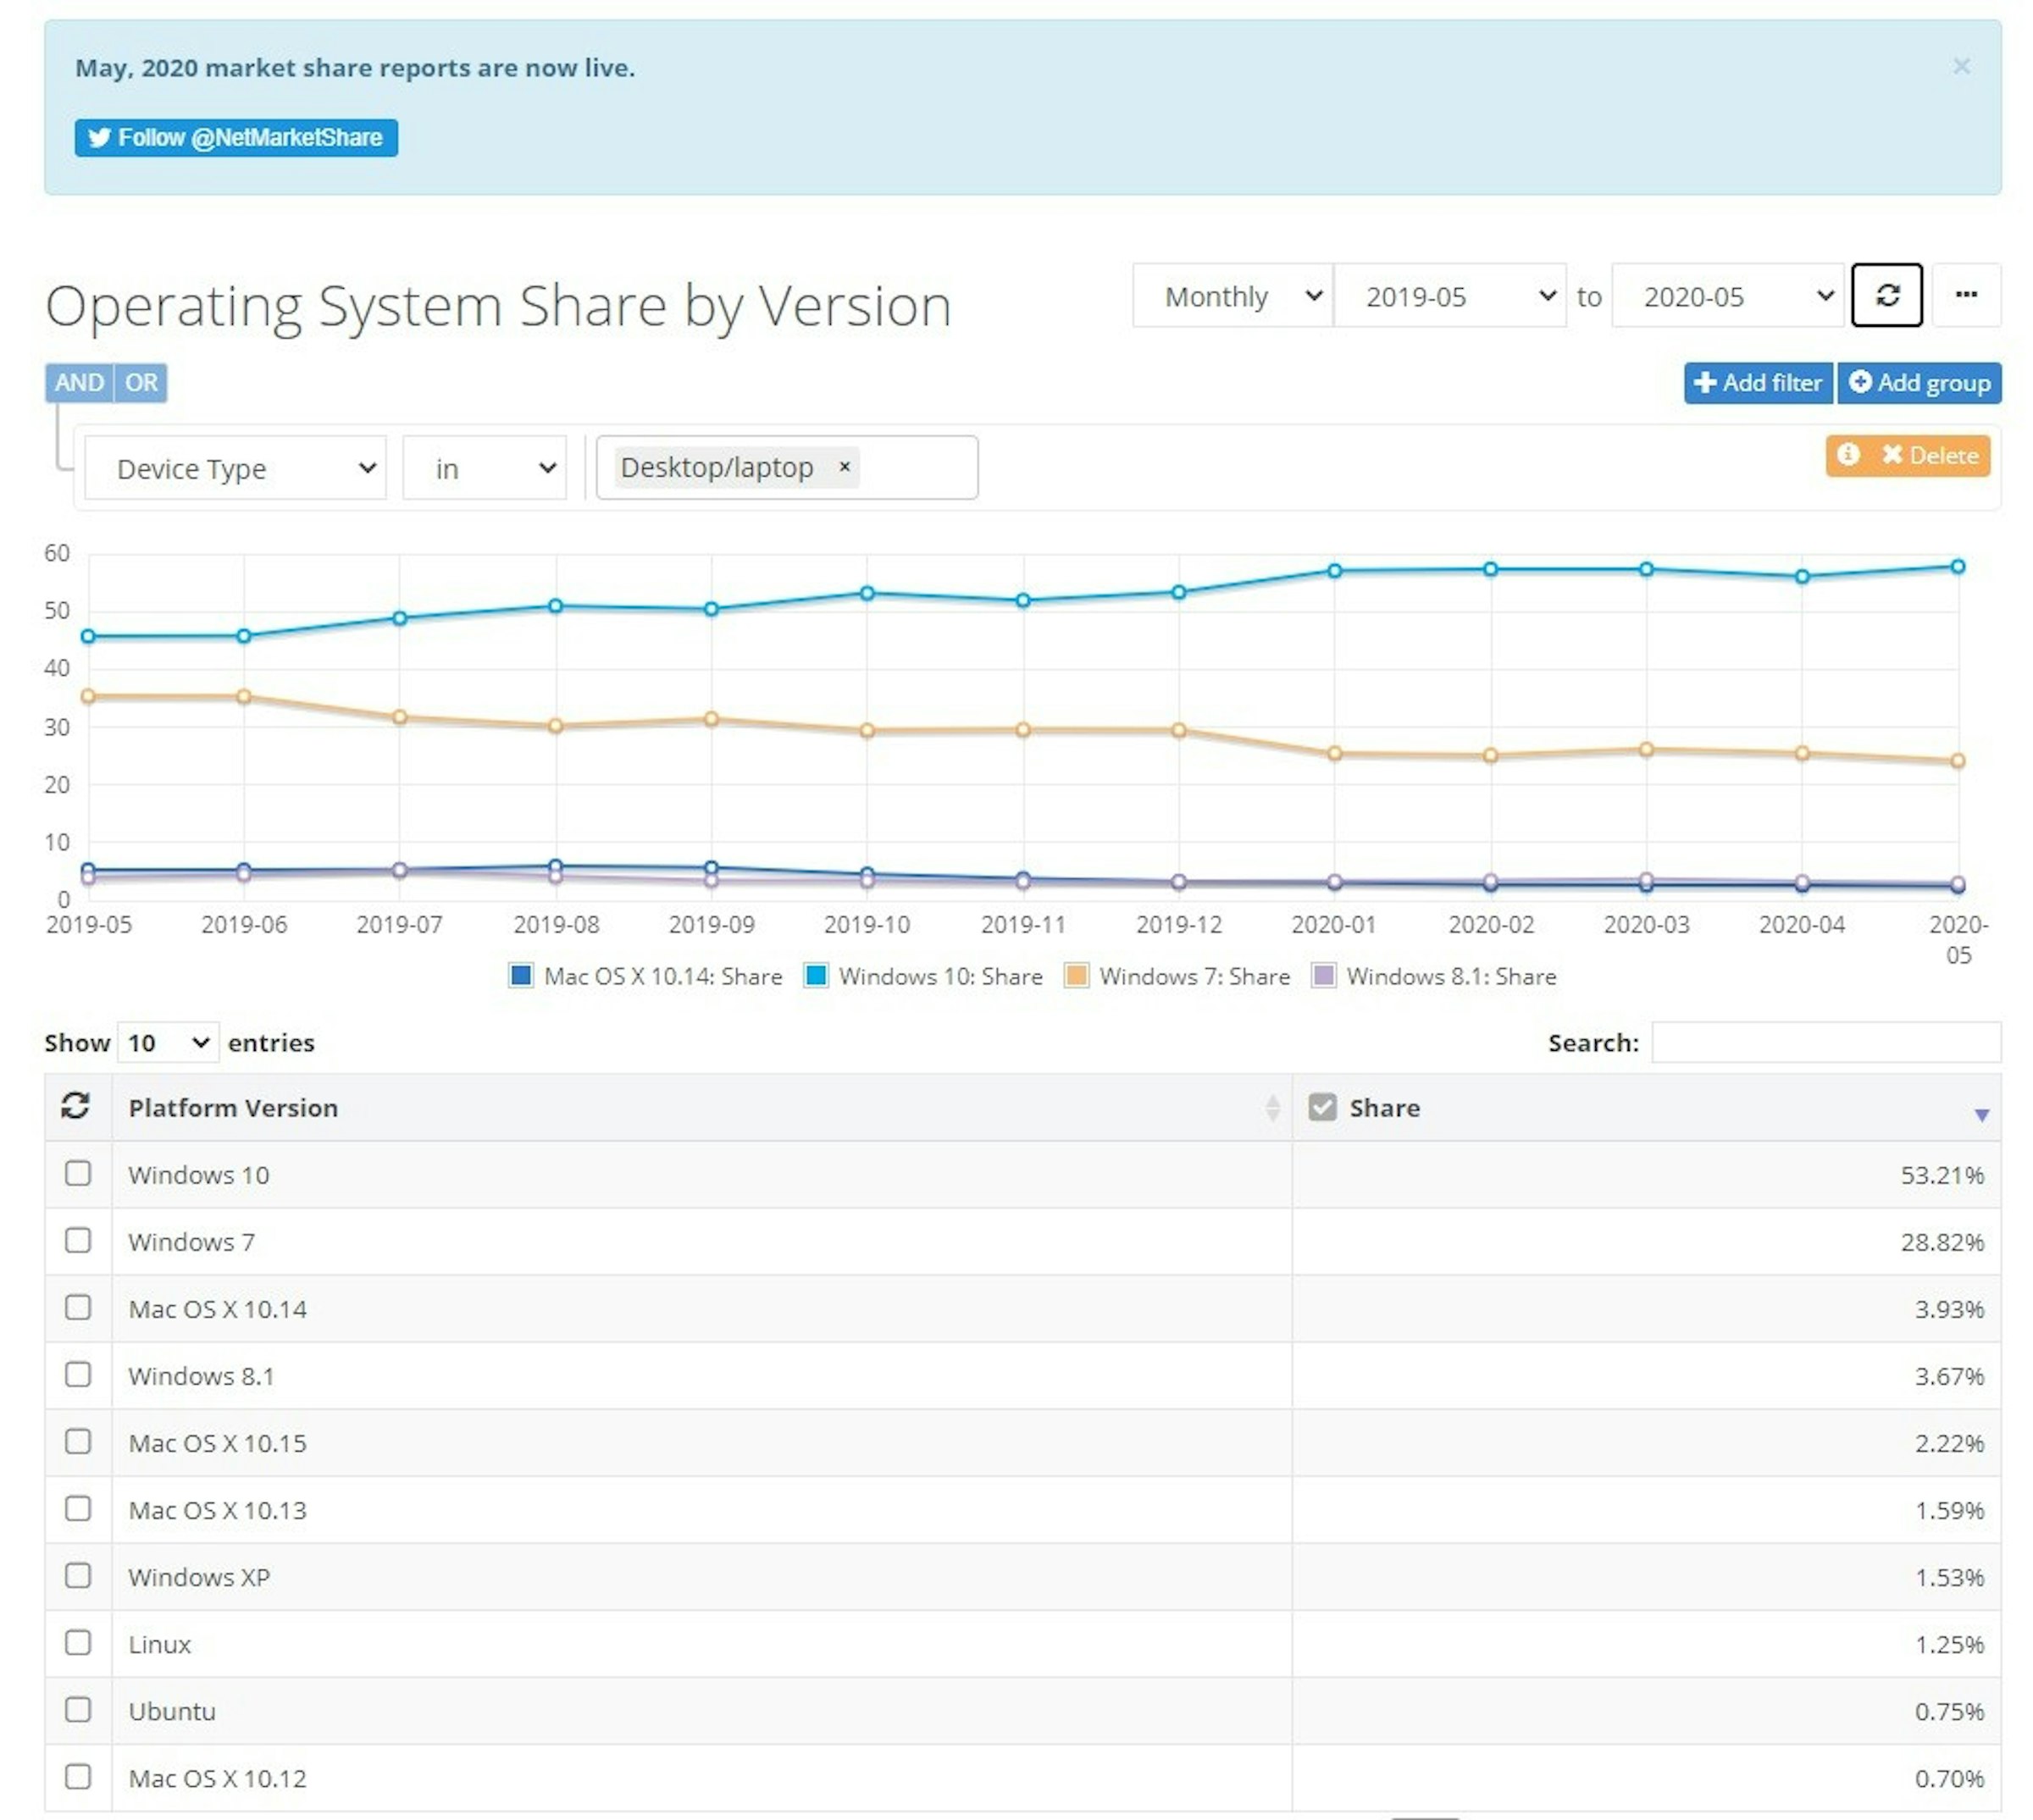Screen dimensions: 2033x1820
Task: Check the Linux row checkbox
Action: coord(78,1641)
